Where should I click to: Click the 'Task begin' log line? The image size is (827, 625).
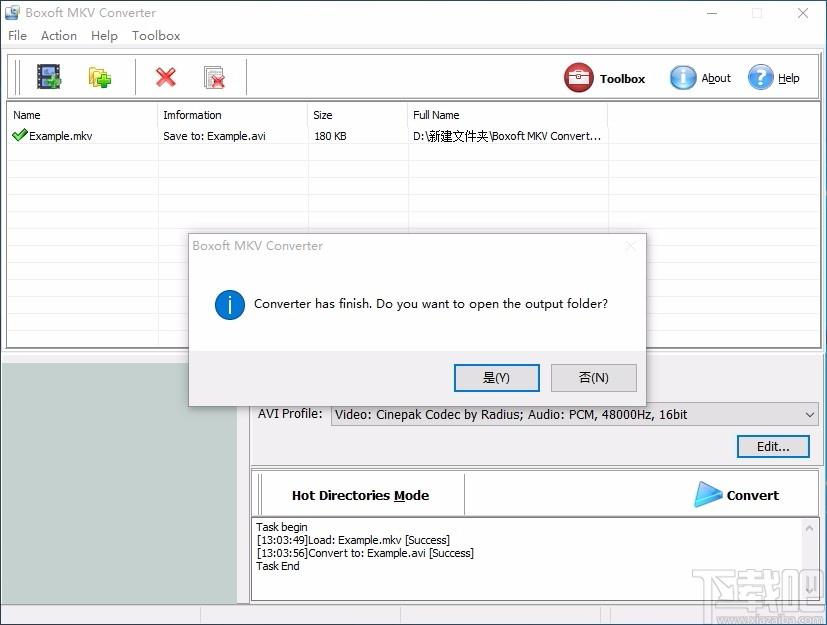[282, 527]
